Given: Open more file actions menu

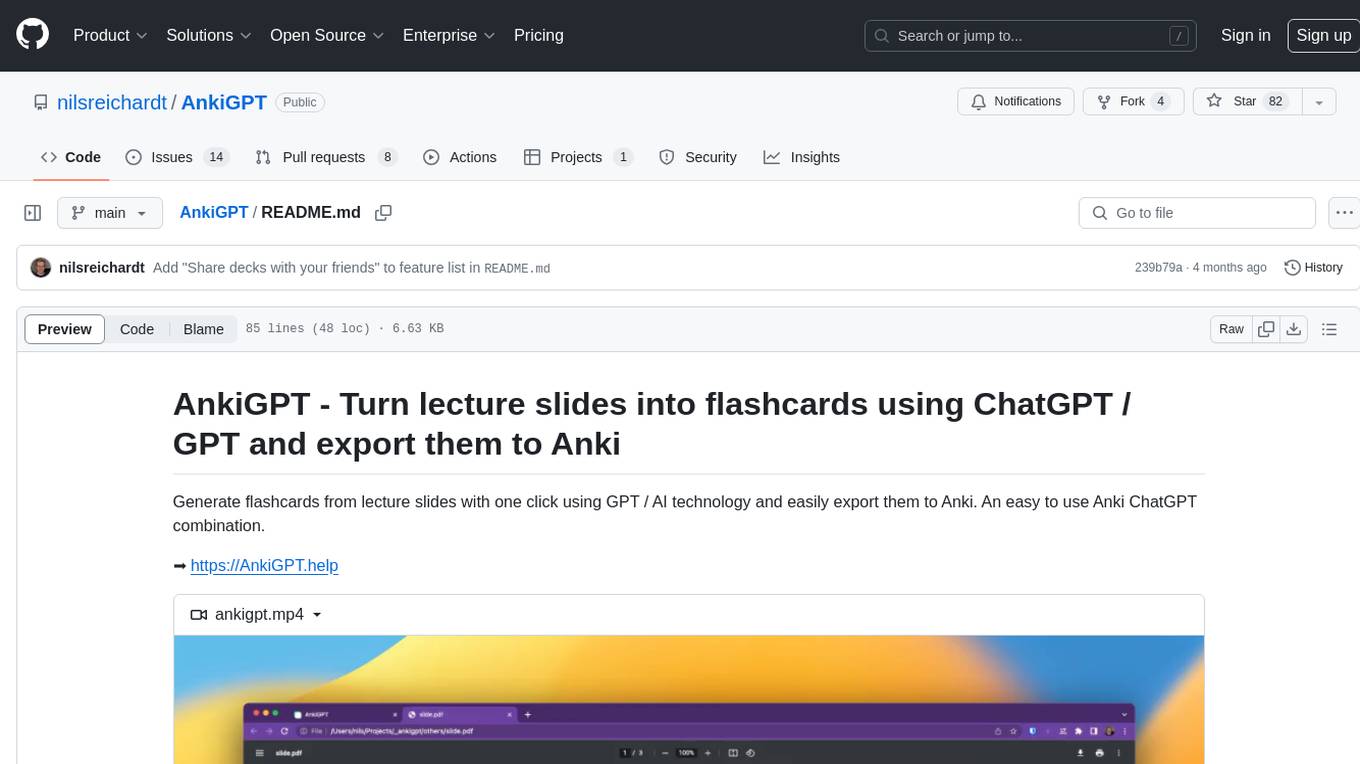Looking at the screenshot, I should pos(1344,213).
